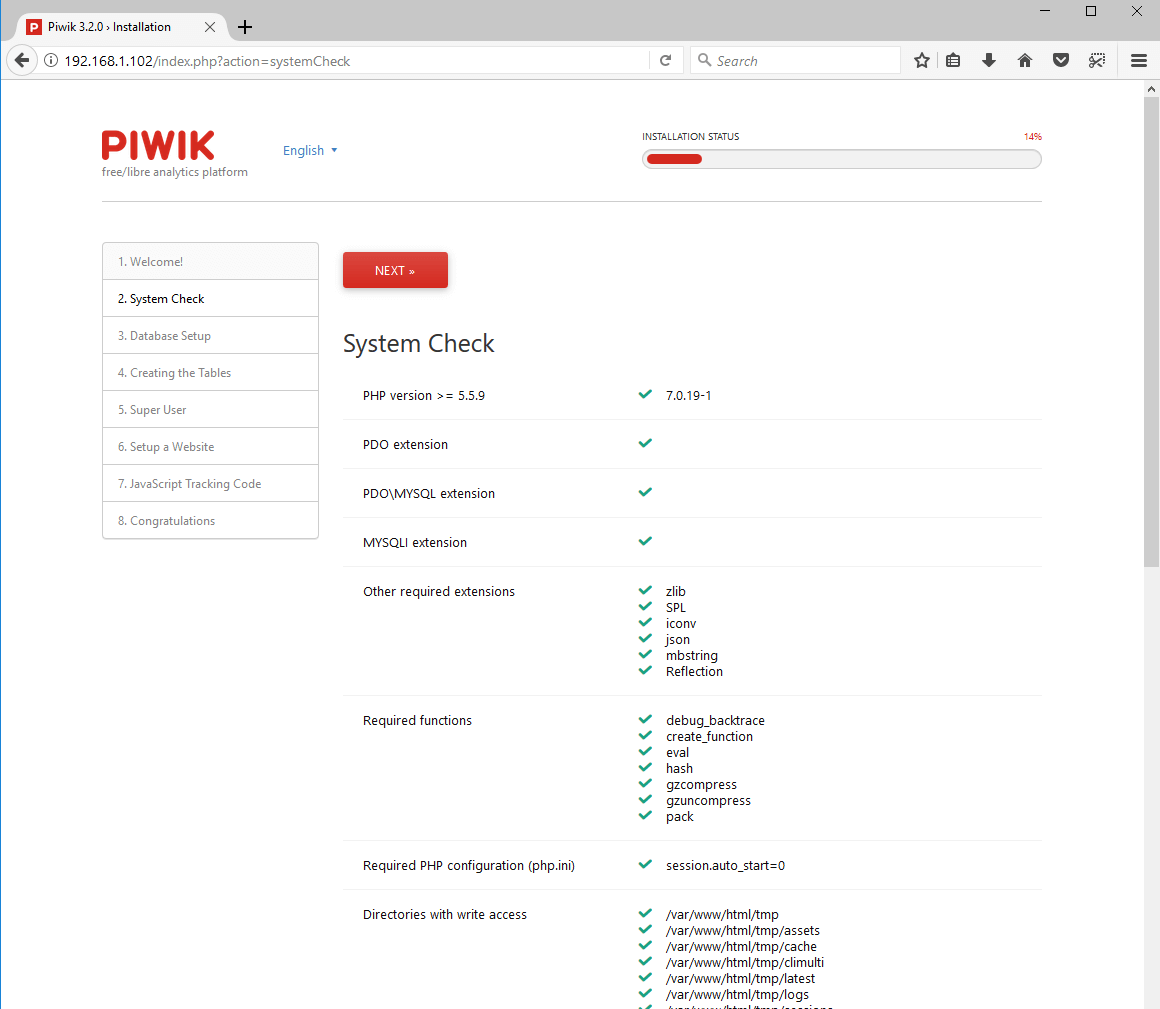Open the bookmarks list icon

pos(953,61)
